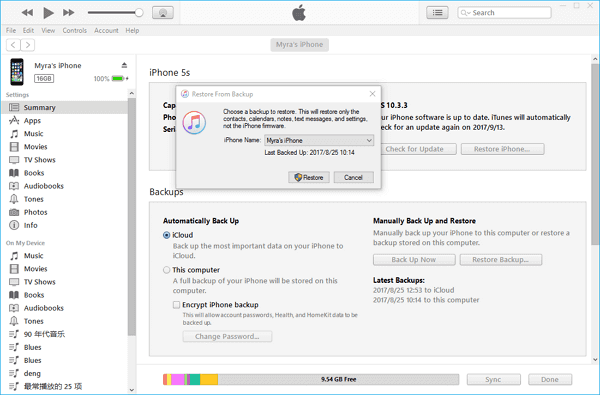The height and width of the screenshot is (395, 600).
Task: Skip forward with the fast-forward button
Action: pos(69,13)
